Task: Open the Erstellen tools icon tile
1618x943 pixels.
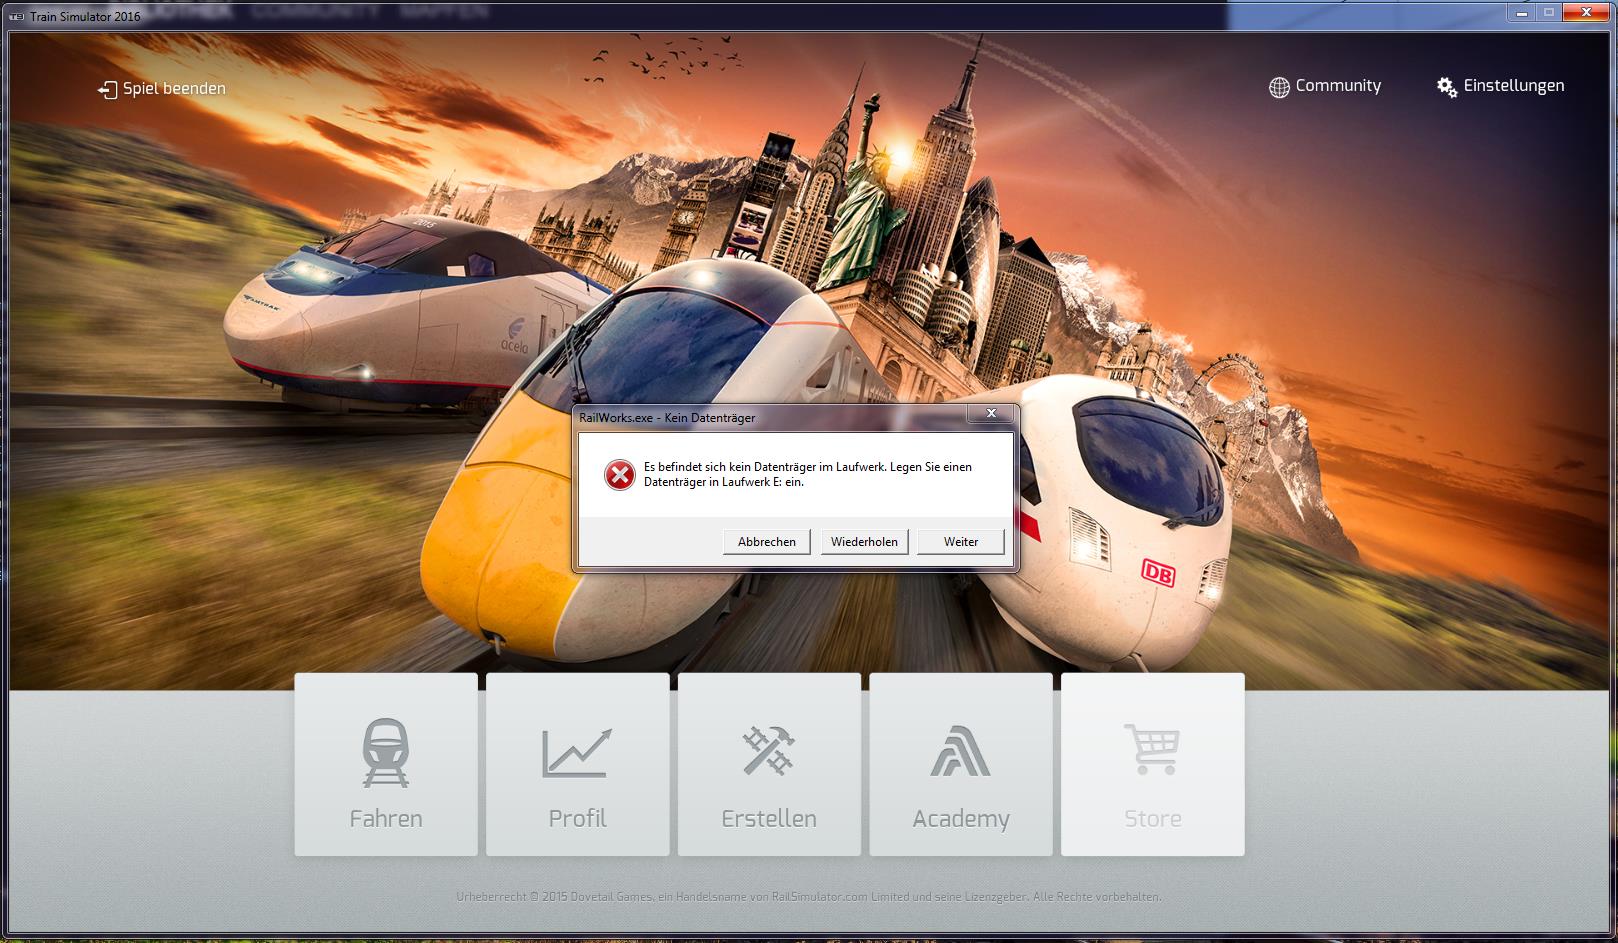Action: pyautogui.click(x=769, y=764)
